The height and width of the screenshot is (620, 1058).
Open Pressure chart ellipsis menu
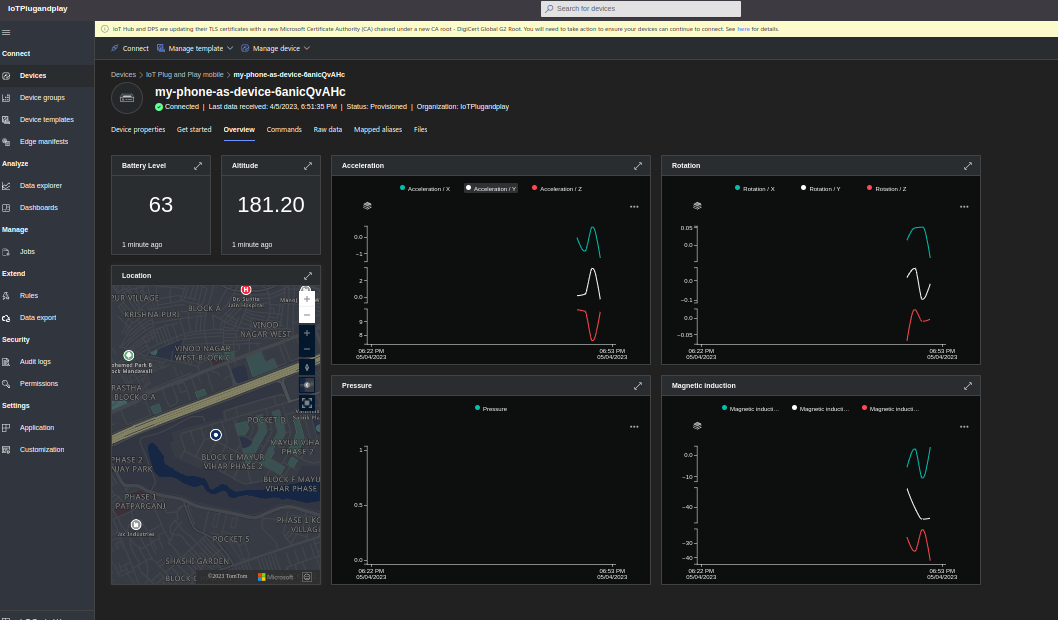click(x=634, y=427)
